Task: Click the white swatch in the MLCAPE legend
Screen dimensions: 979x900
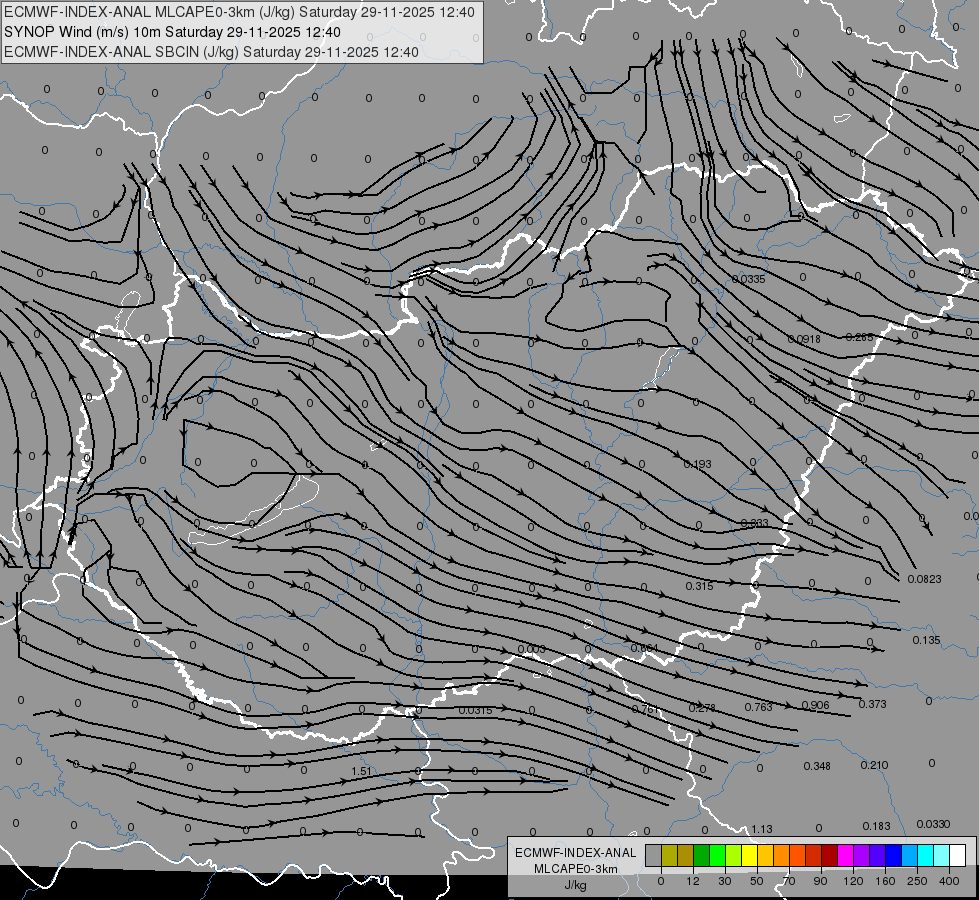Action: pos(958,855)
